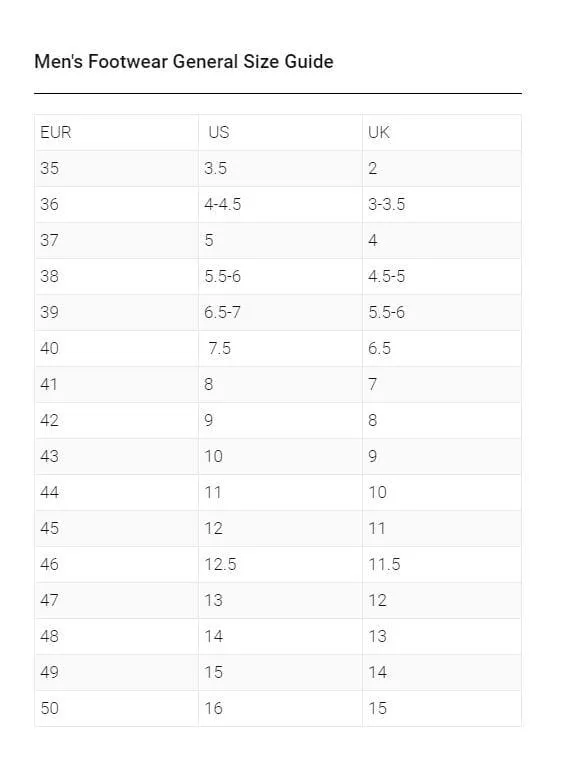Click EUR size 44 cell

pyautogui.click(x=116, y=492)
